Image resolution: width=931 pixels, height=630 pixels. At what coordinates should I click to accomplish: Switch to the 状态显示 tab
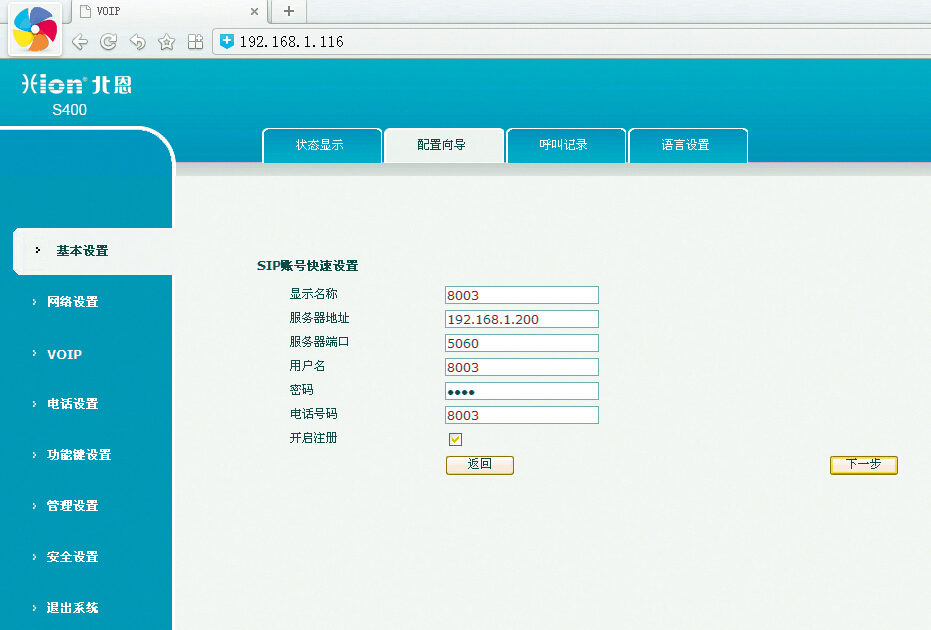[322, 145]
